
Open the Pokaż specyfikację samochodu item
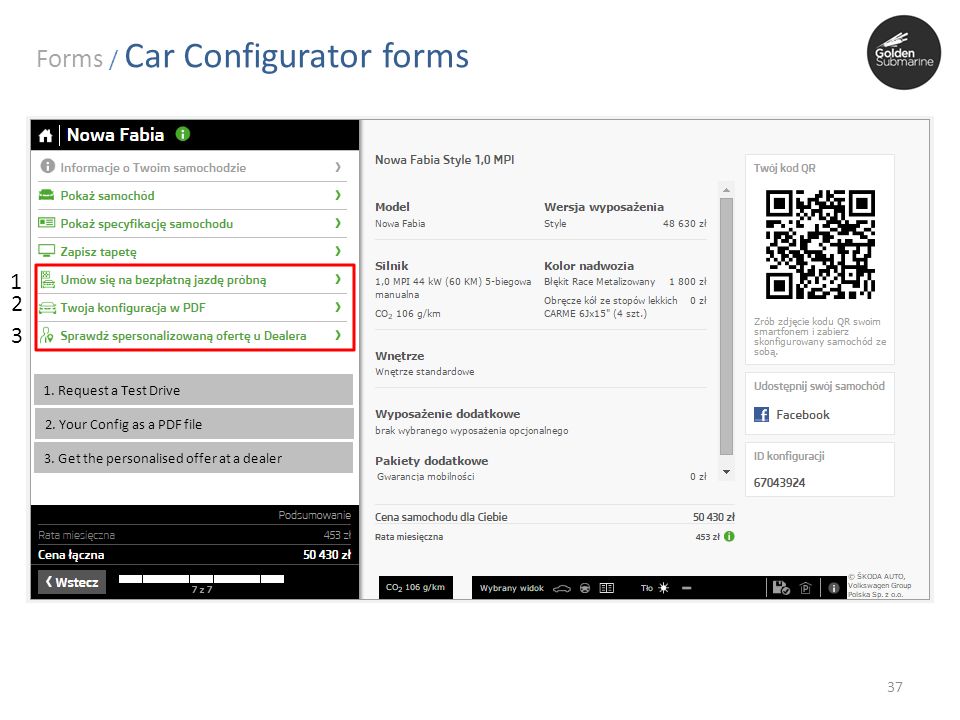[192, 223]
